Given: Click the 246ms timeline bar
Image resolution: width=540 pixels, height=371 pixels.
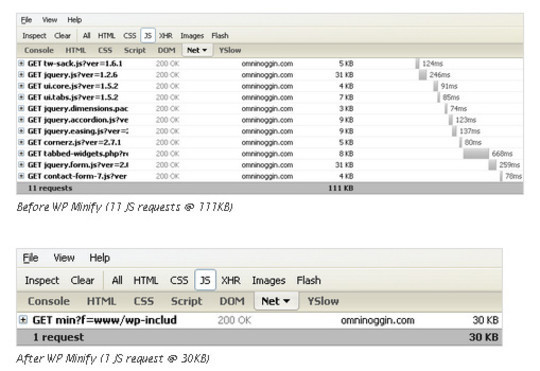Looking at the screenshot, I should point(423,75).
